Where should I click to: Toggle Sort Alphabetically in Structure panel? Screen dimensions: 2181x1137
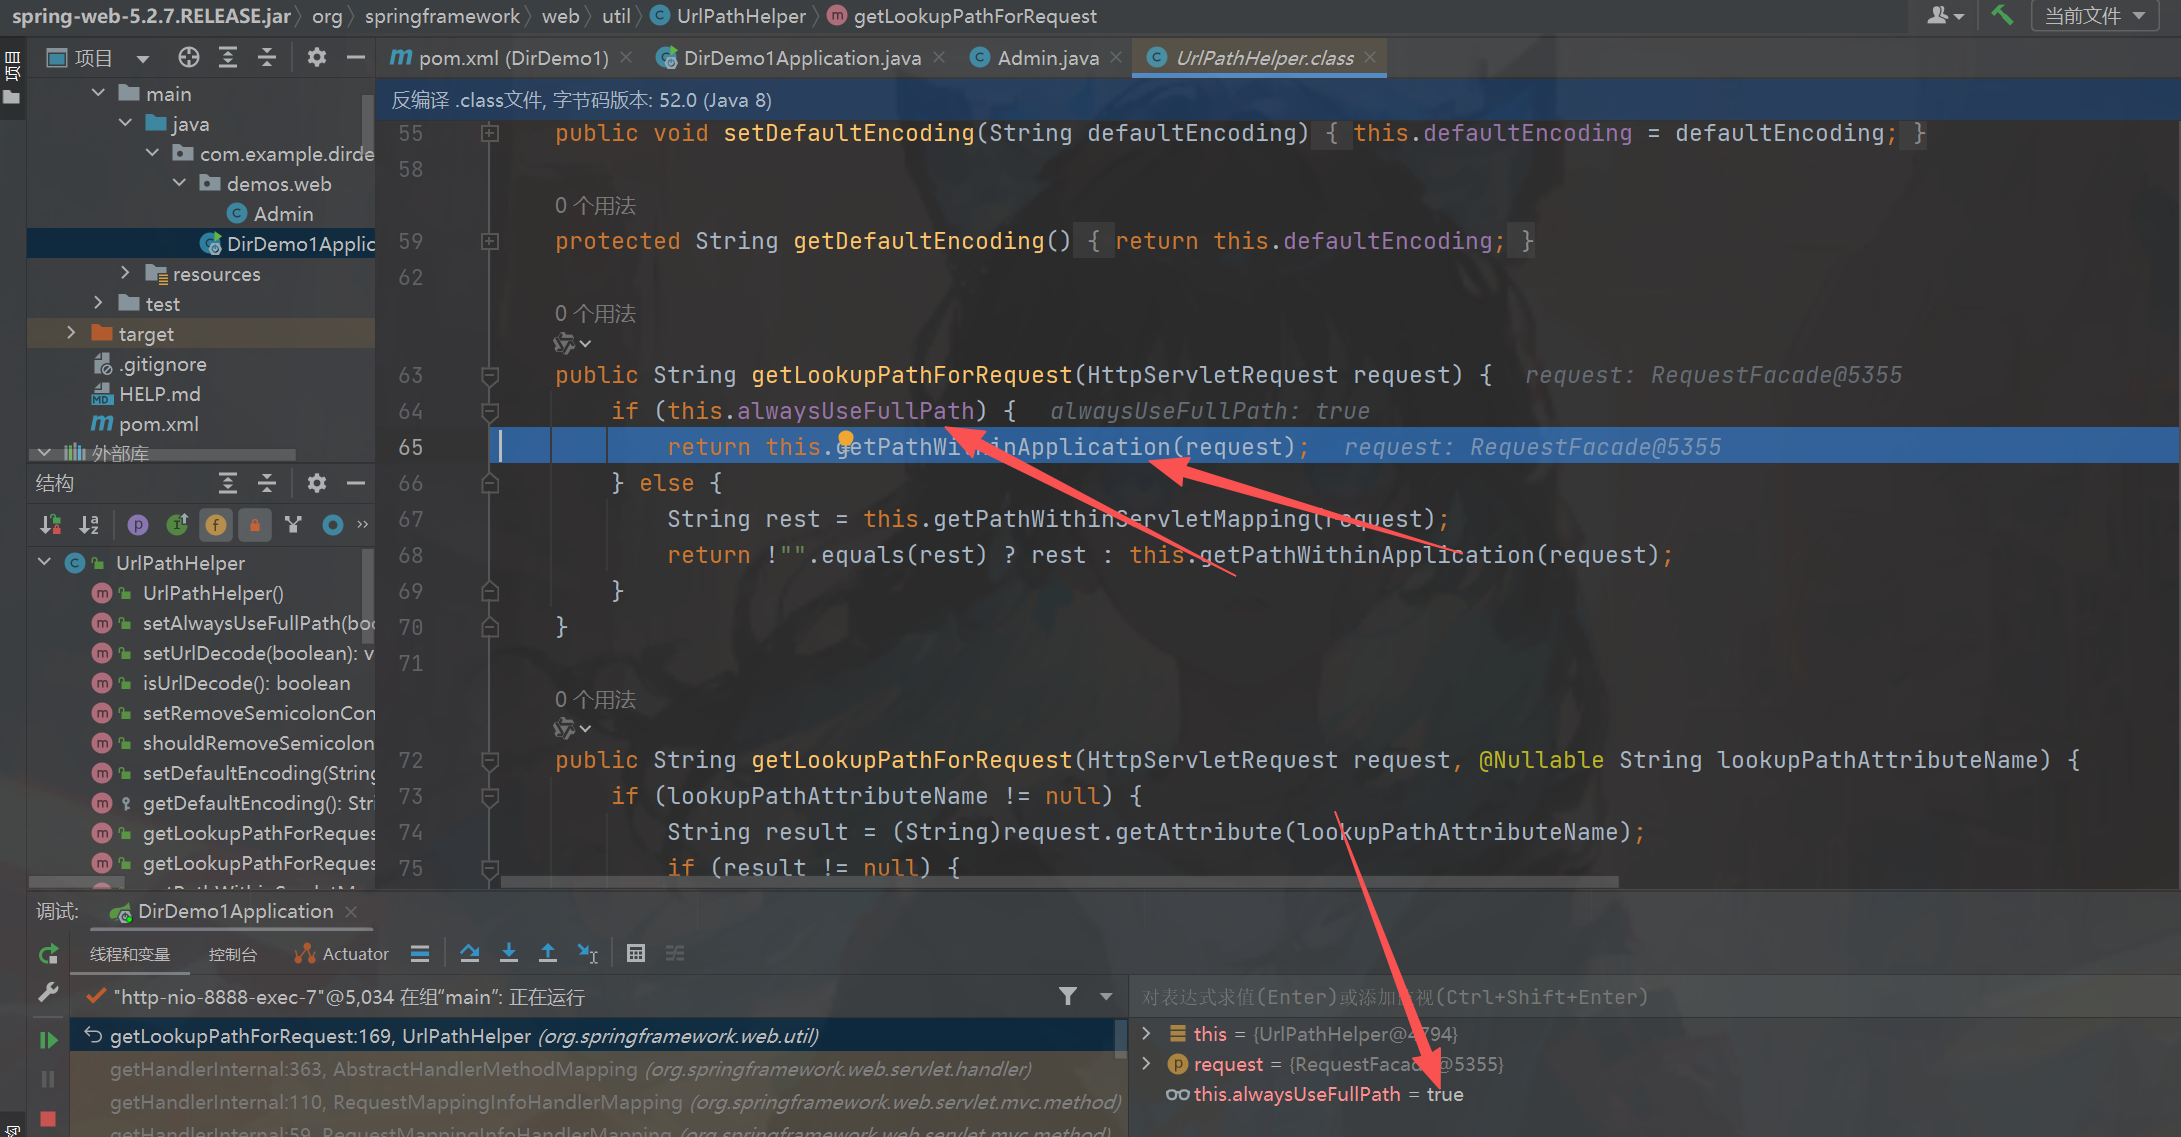pos(89,524)
